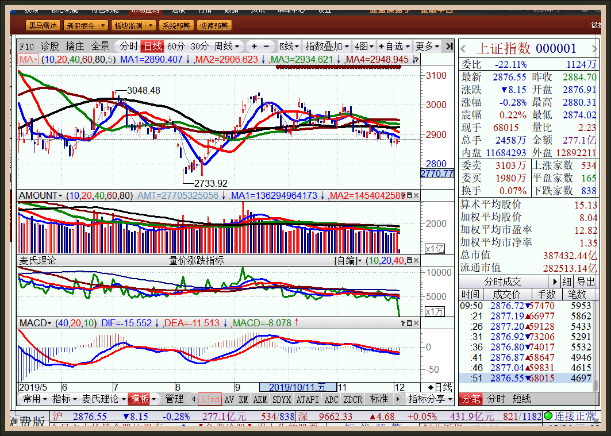Open the K线 chart type dropdown
Screen dimensions: 611x436
click(289, 46)
